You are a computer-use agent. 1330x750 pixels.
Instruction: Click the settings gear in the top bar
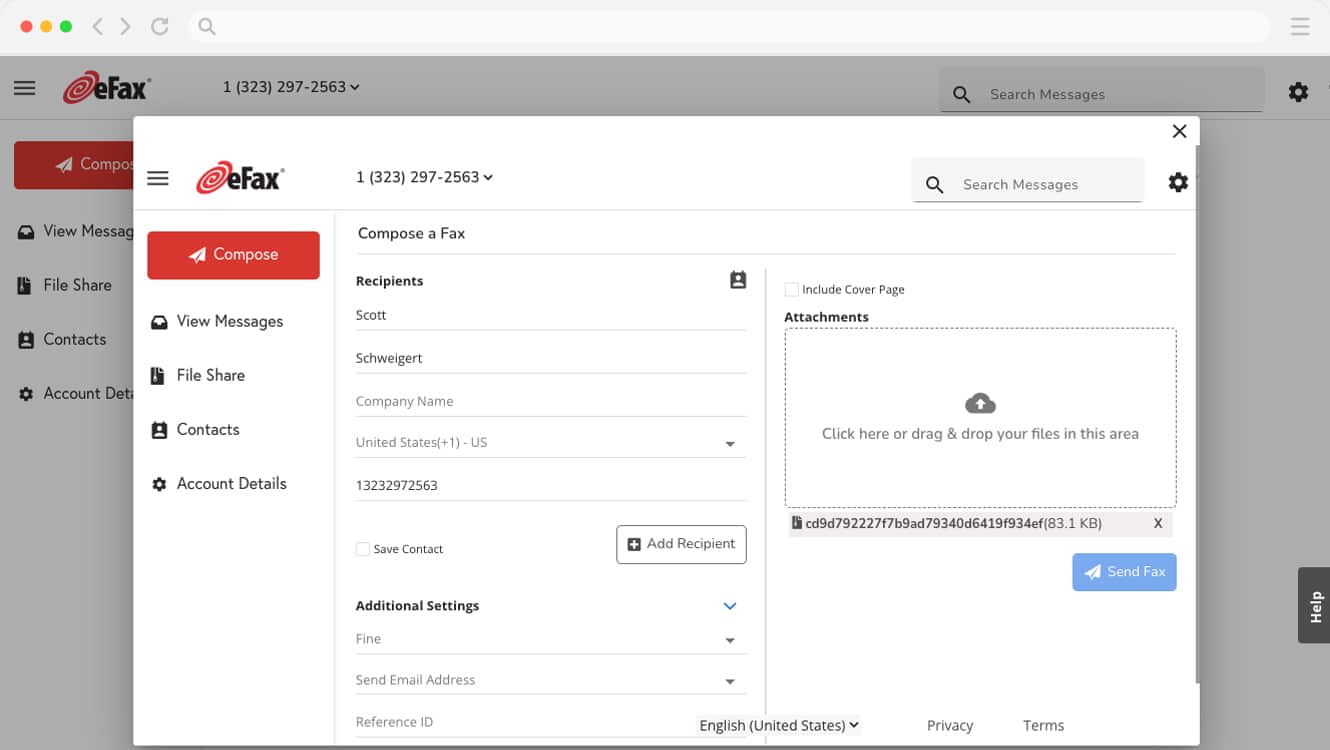pyautogui.click(x=1178, y=183)
